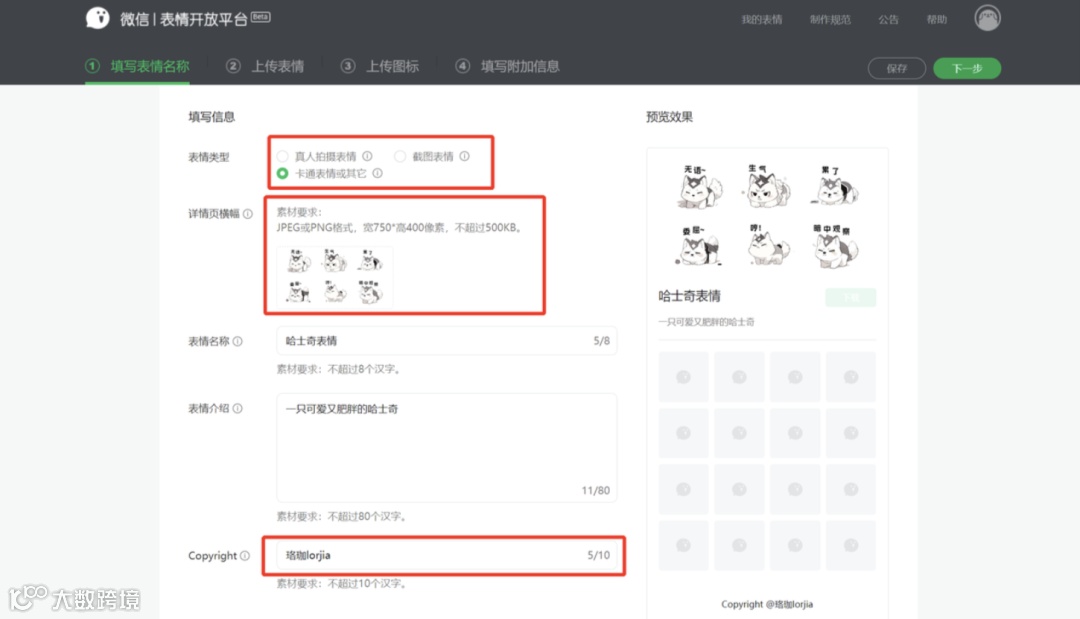Screen dimensions: 1080x619
Task: Click preview description 一只可爱又肥胖的哈士奇
Action: coord(706,322)
